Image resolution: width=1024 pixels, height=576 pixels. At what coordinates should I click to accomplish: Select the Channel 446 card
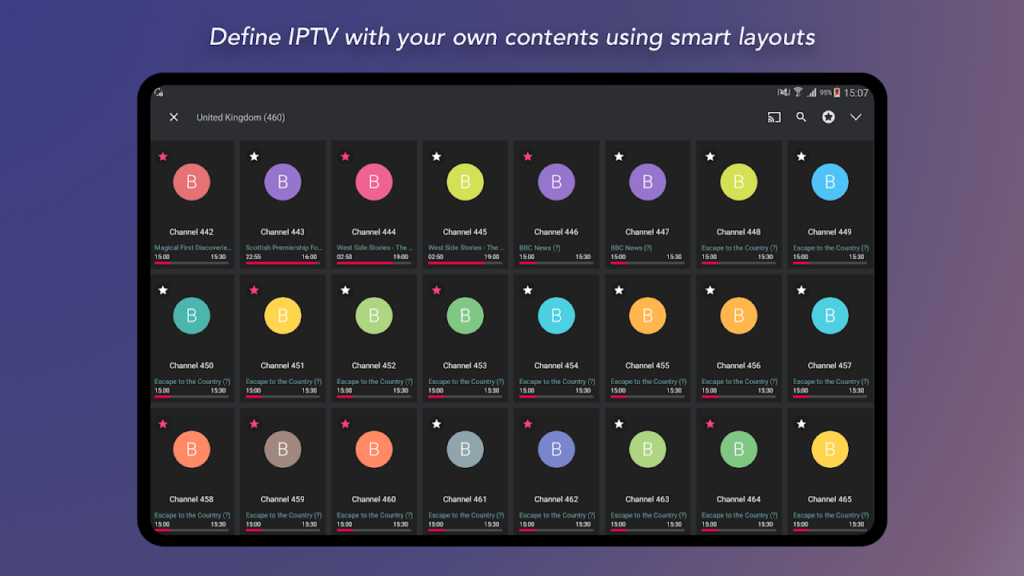click(x=556, y=205)
